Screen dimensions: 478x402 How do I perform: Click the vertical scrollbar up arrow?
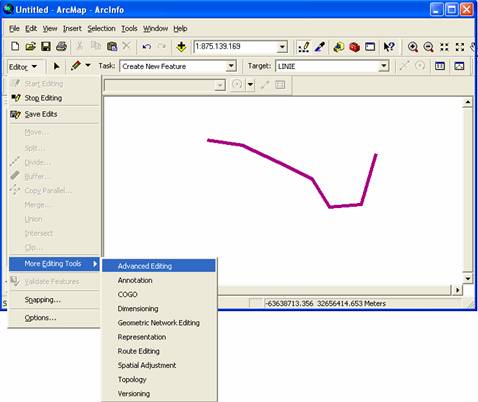[468, 102]
